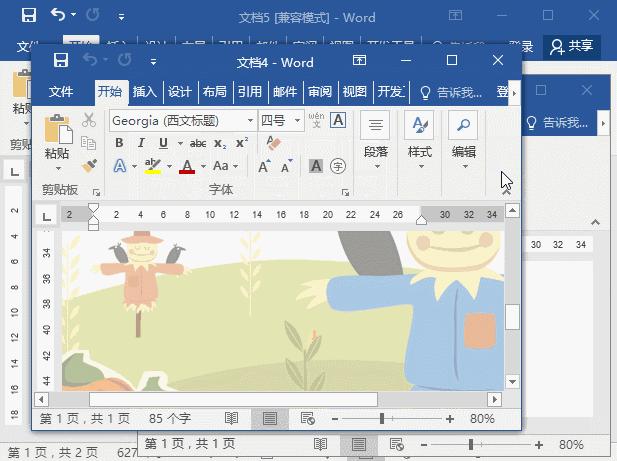Expand the 段落 paragraph group
The image size is (617, 461).
tap(376, 142)
